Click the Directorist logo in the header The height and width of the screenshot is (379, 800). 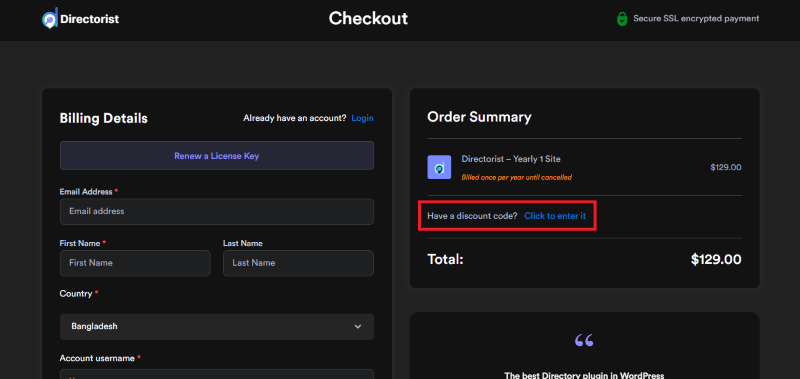pos(81,19)
